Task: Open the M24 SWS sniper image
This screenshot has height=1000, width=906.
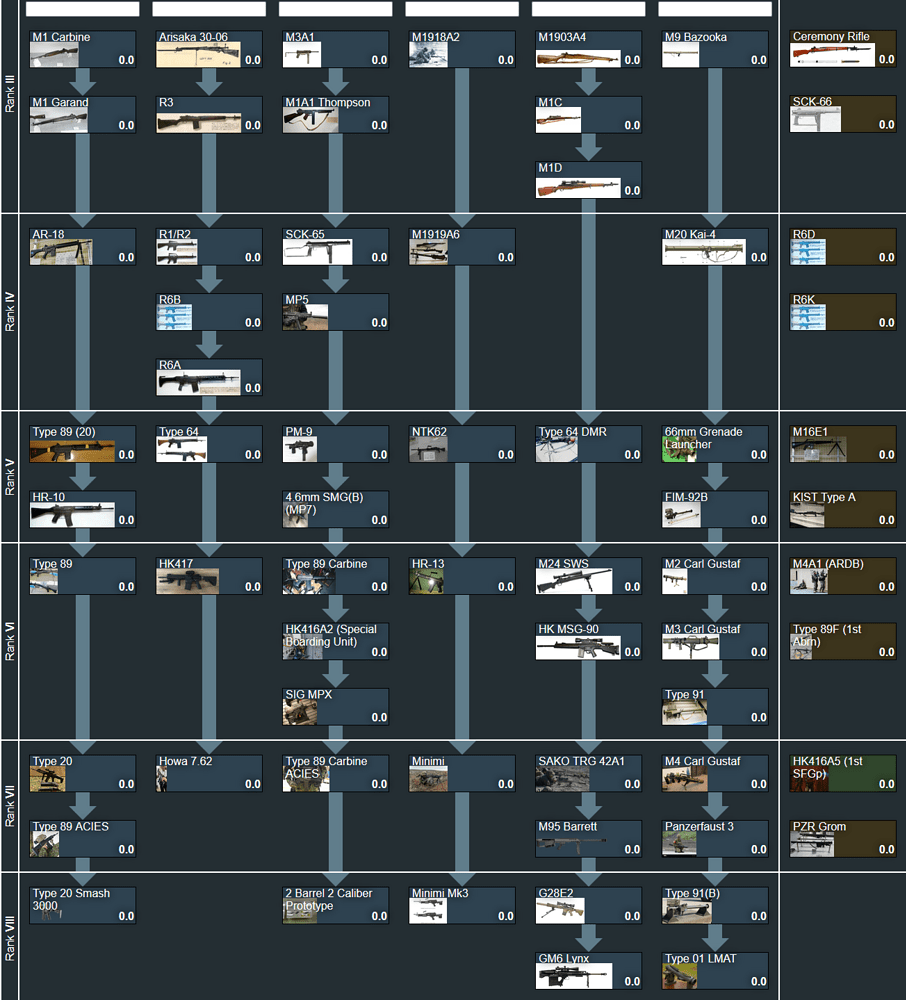Action: click(x=574, y=582)
